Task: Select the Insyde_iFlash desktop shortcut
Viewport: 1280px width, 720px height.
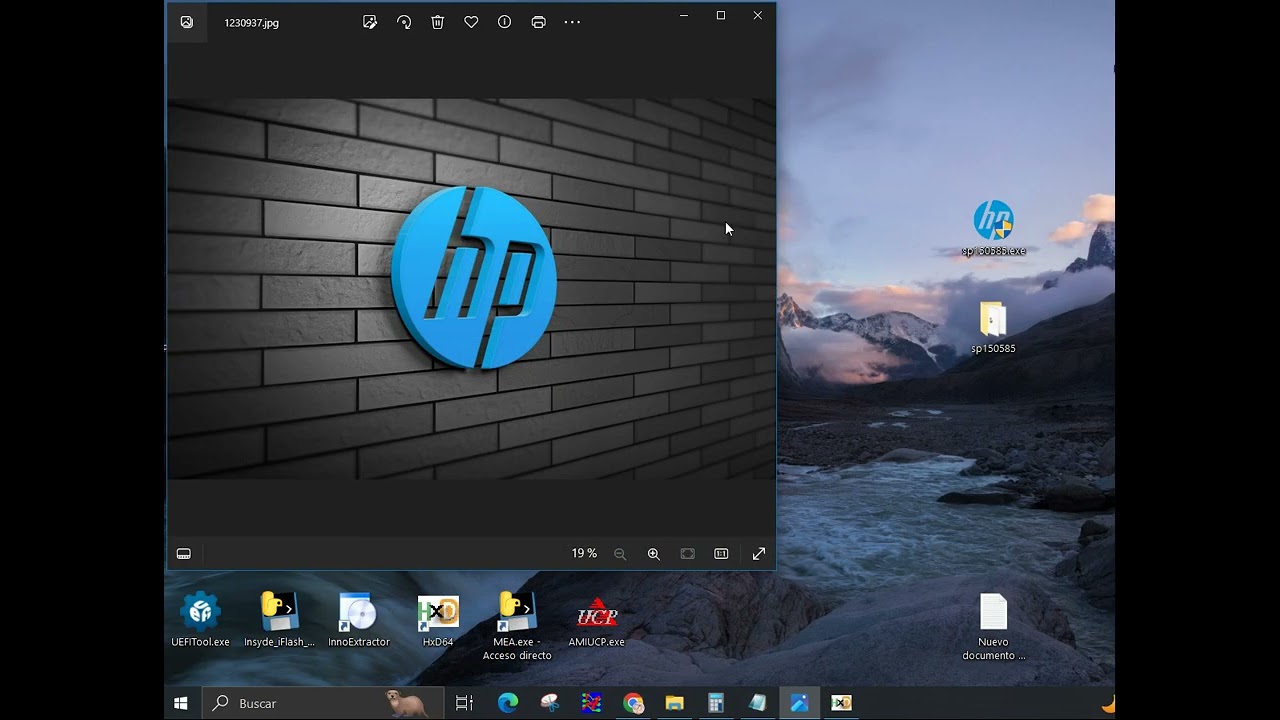Action: [279, 620]
